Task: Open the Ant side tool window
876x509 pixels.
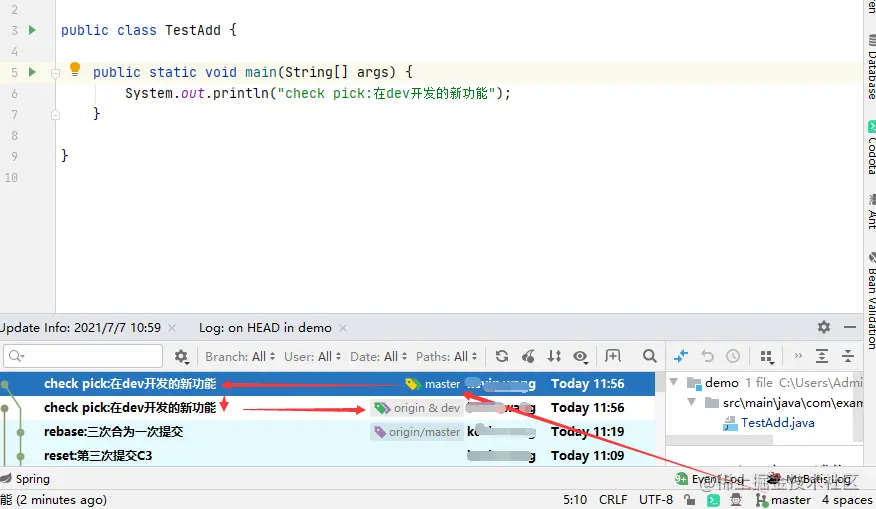Action: tap(870, 211)
